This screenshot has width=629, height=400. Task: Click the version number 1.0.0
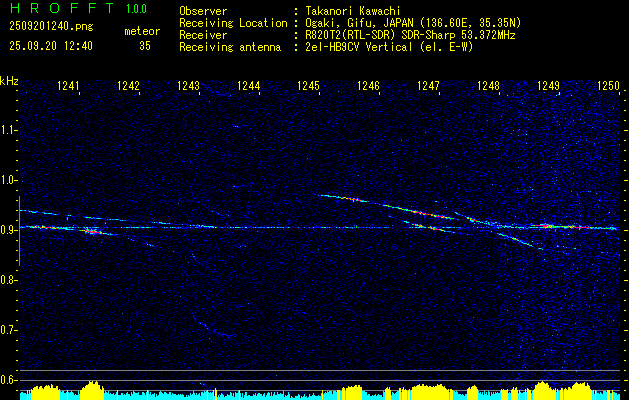[x=136, y=8]
